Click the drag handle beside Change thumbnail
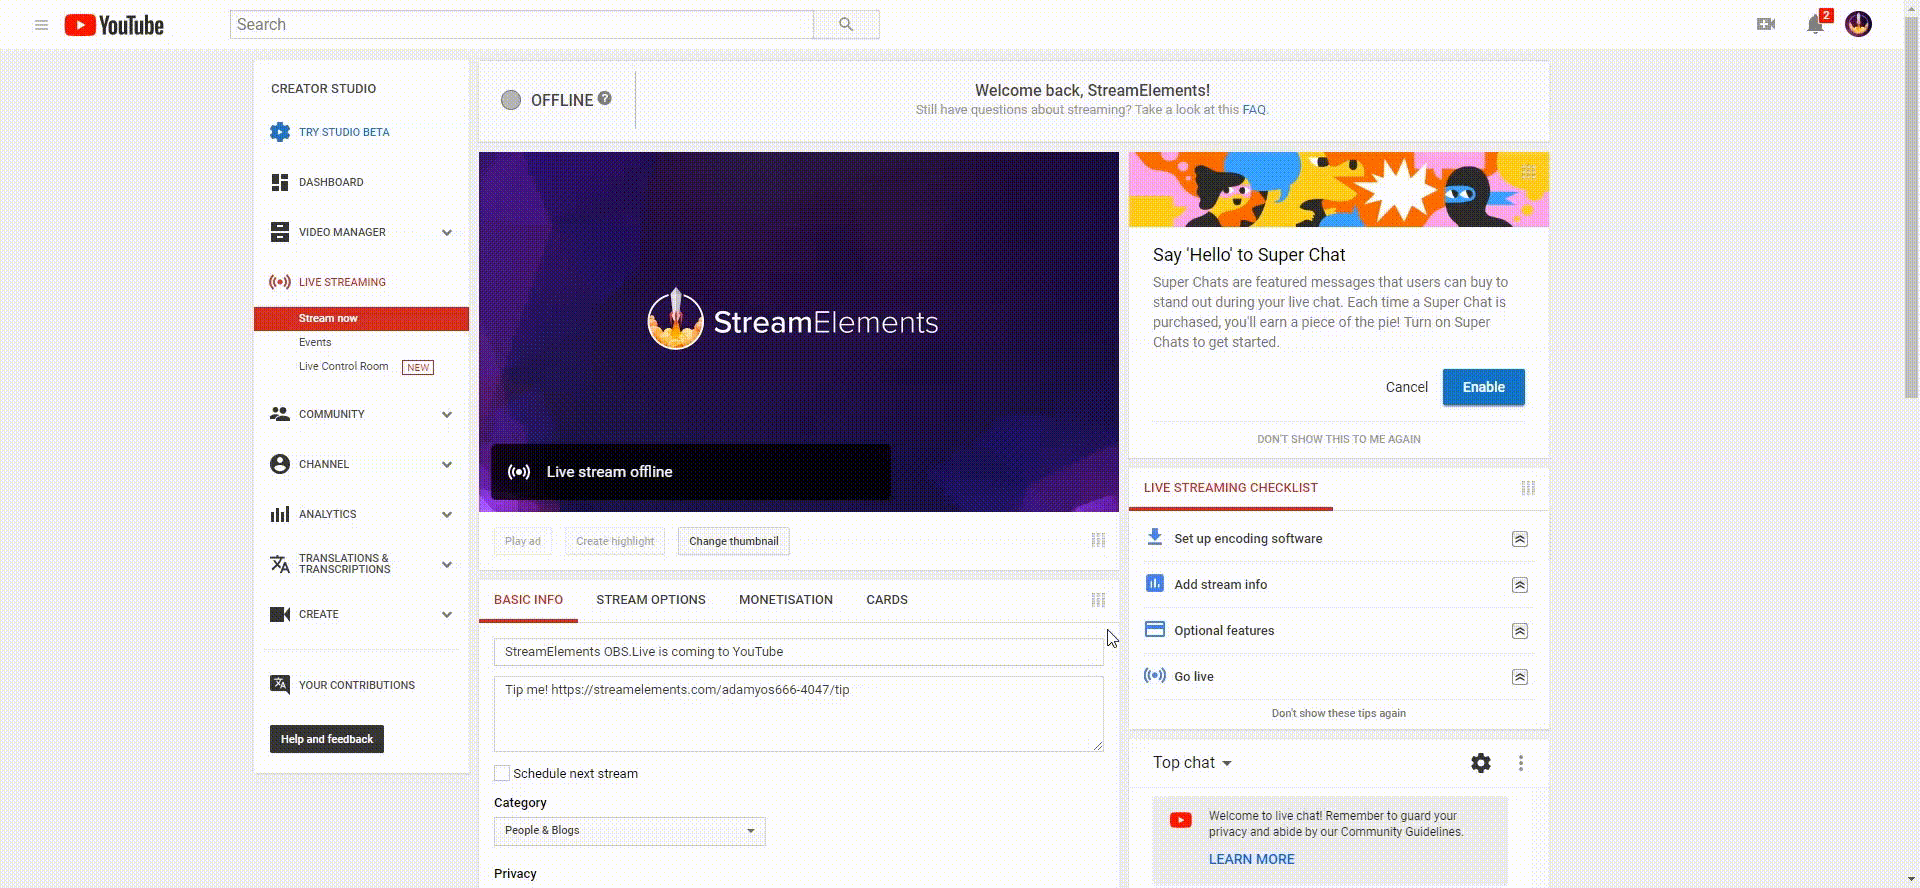Viewport: 1920px width, 888px height. point(1098,540)
